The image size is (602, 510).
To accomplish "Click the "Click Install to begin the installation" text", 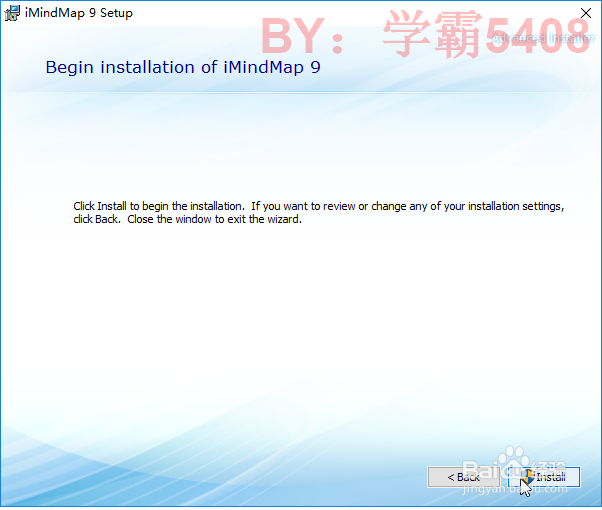I will [159, 206].
